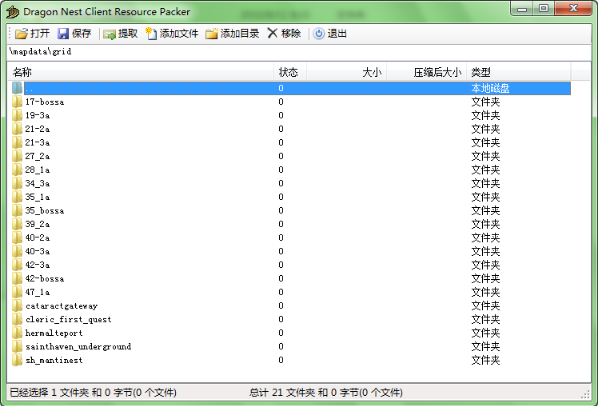Select the 47_1a folder name
The image size is (600, 406).
38,292
